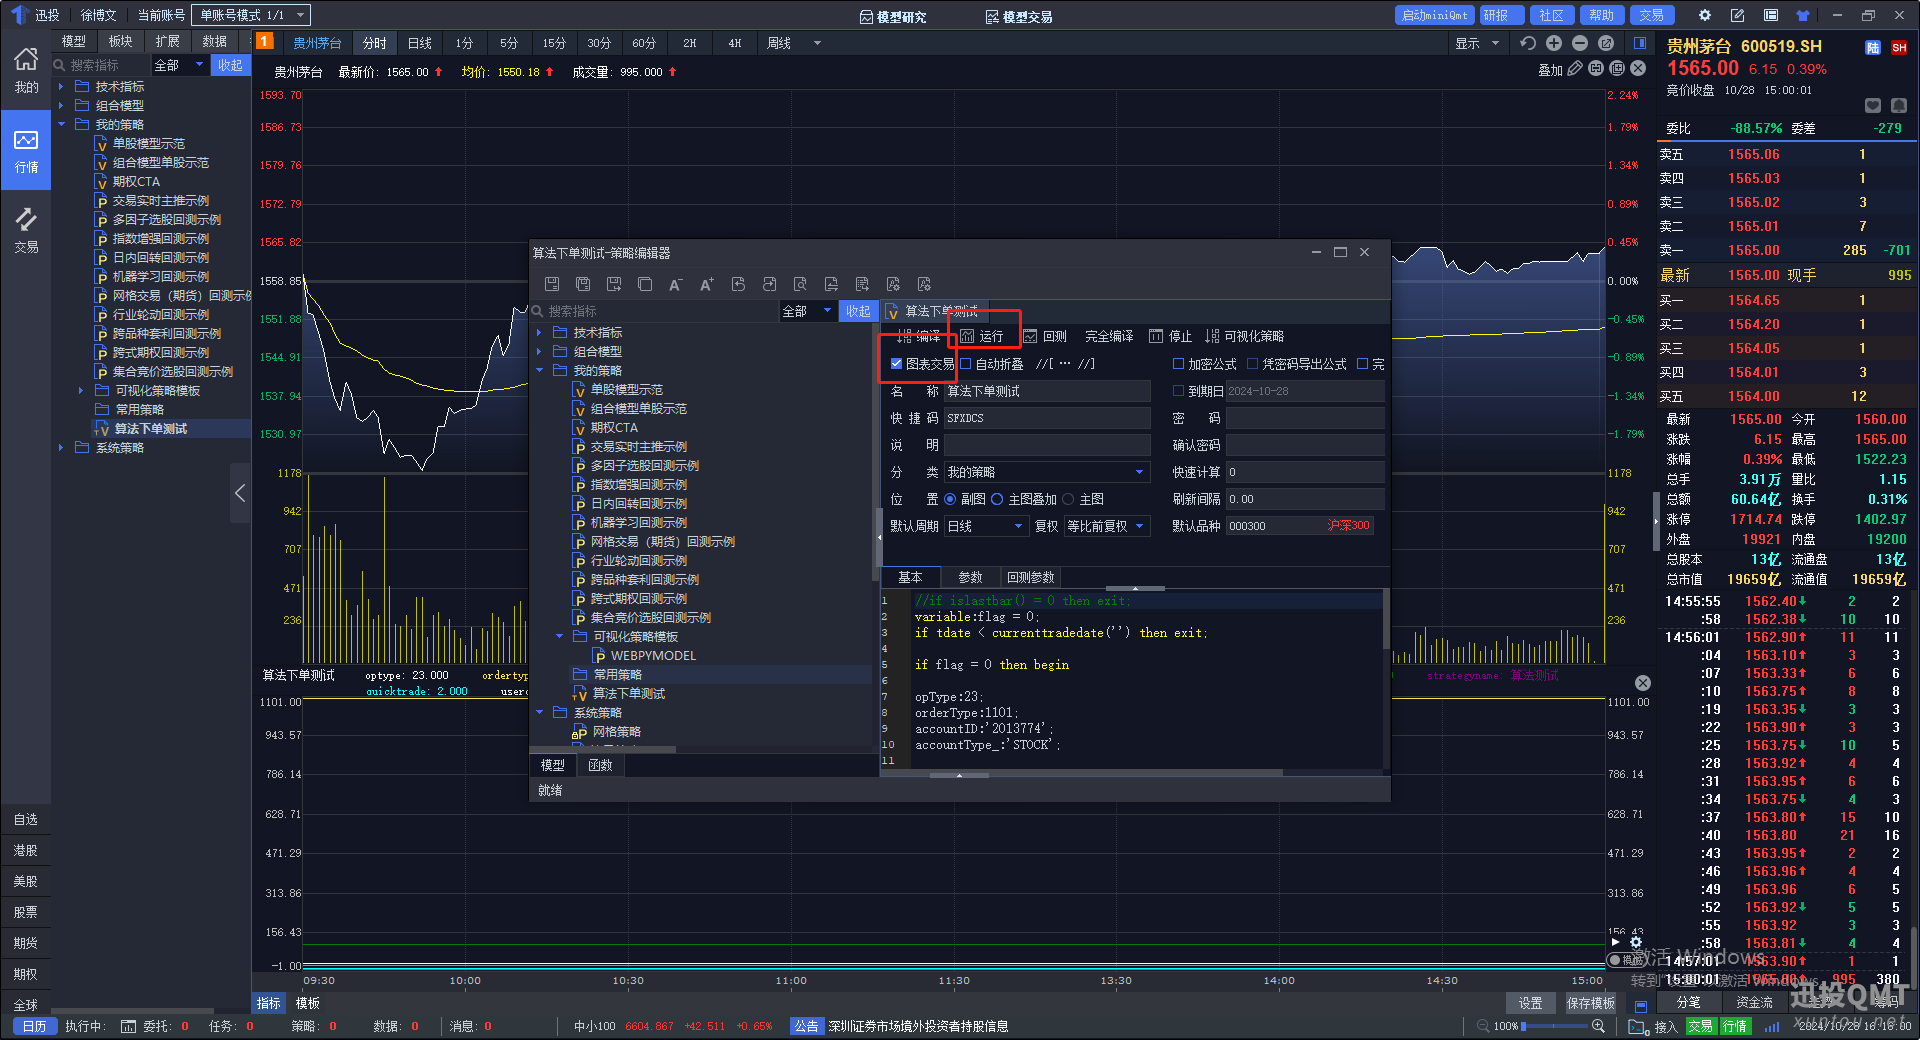
Task: Select the 副图 radio button
Action: coord(950,499)
